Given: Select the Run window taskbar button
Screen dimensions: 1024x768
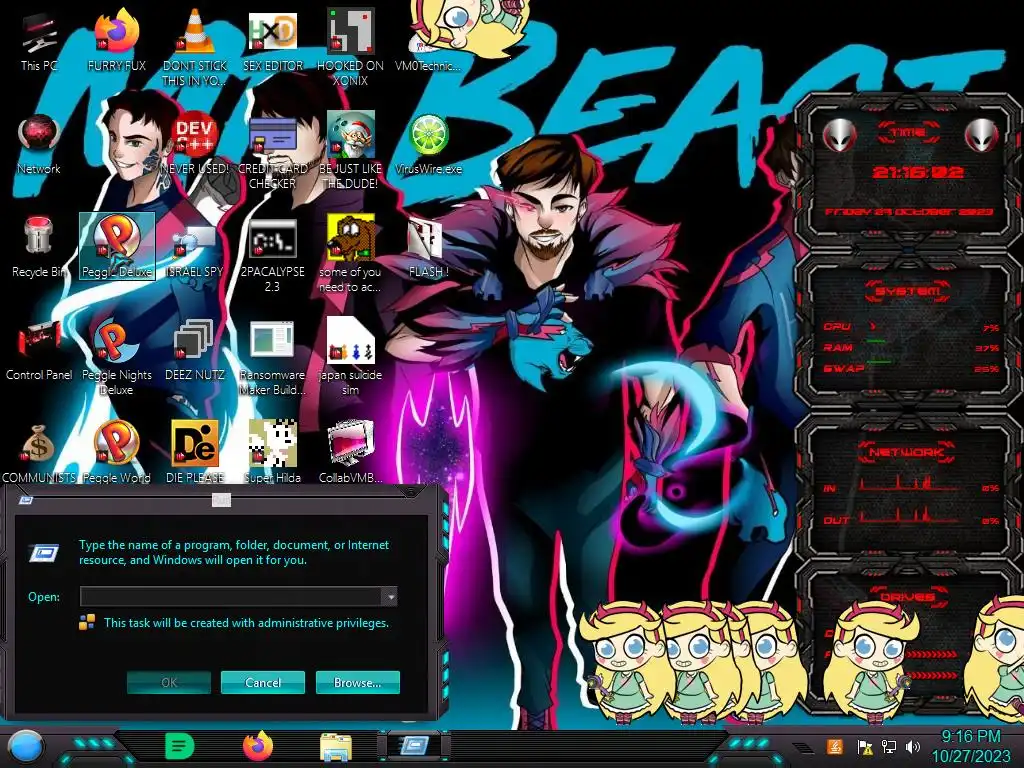Looking at the screenshot, I should click(414, 745).
